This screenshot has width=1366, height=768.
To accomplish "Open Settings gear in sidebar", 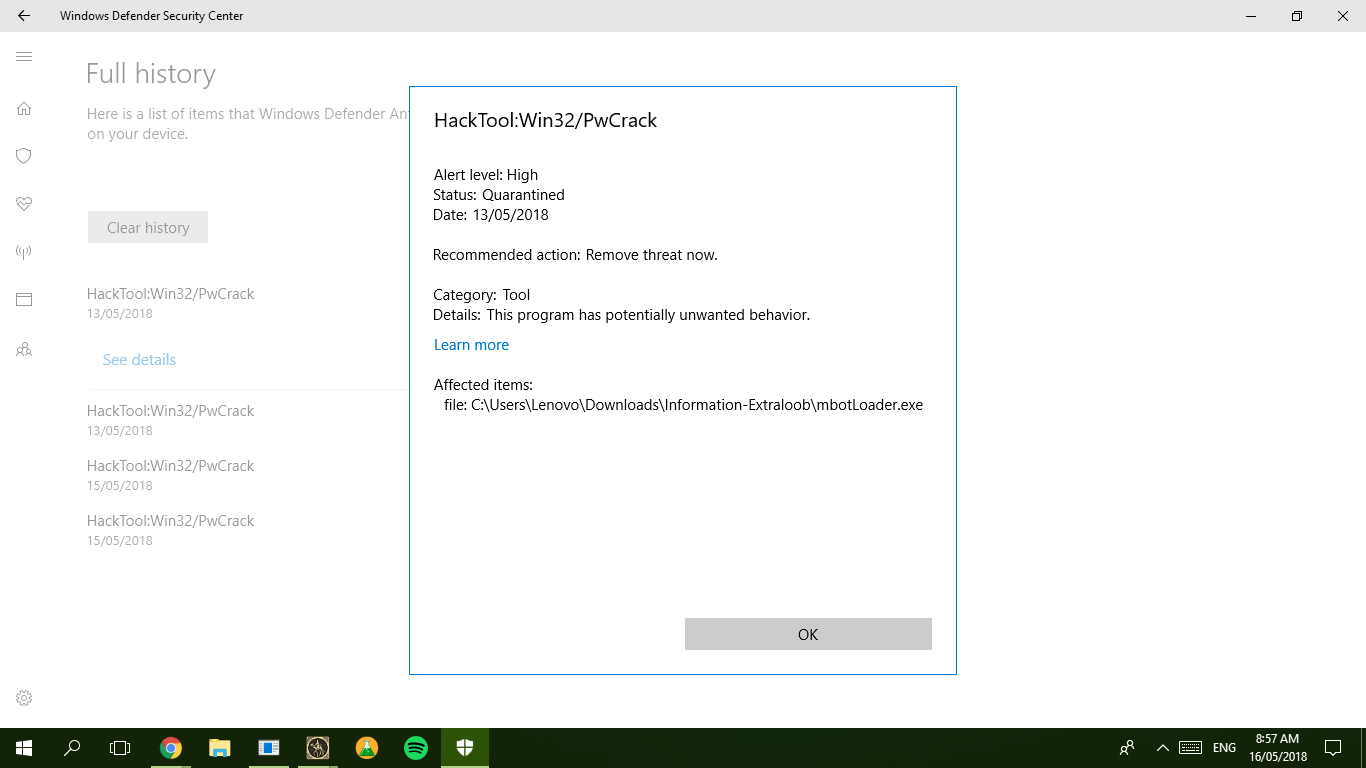I will tap(24, 698).
